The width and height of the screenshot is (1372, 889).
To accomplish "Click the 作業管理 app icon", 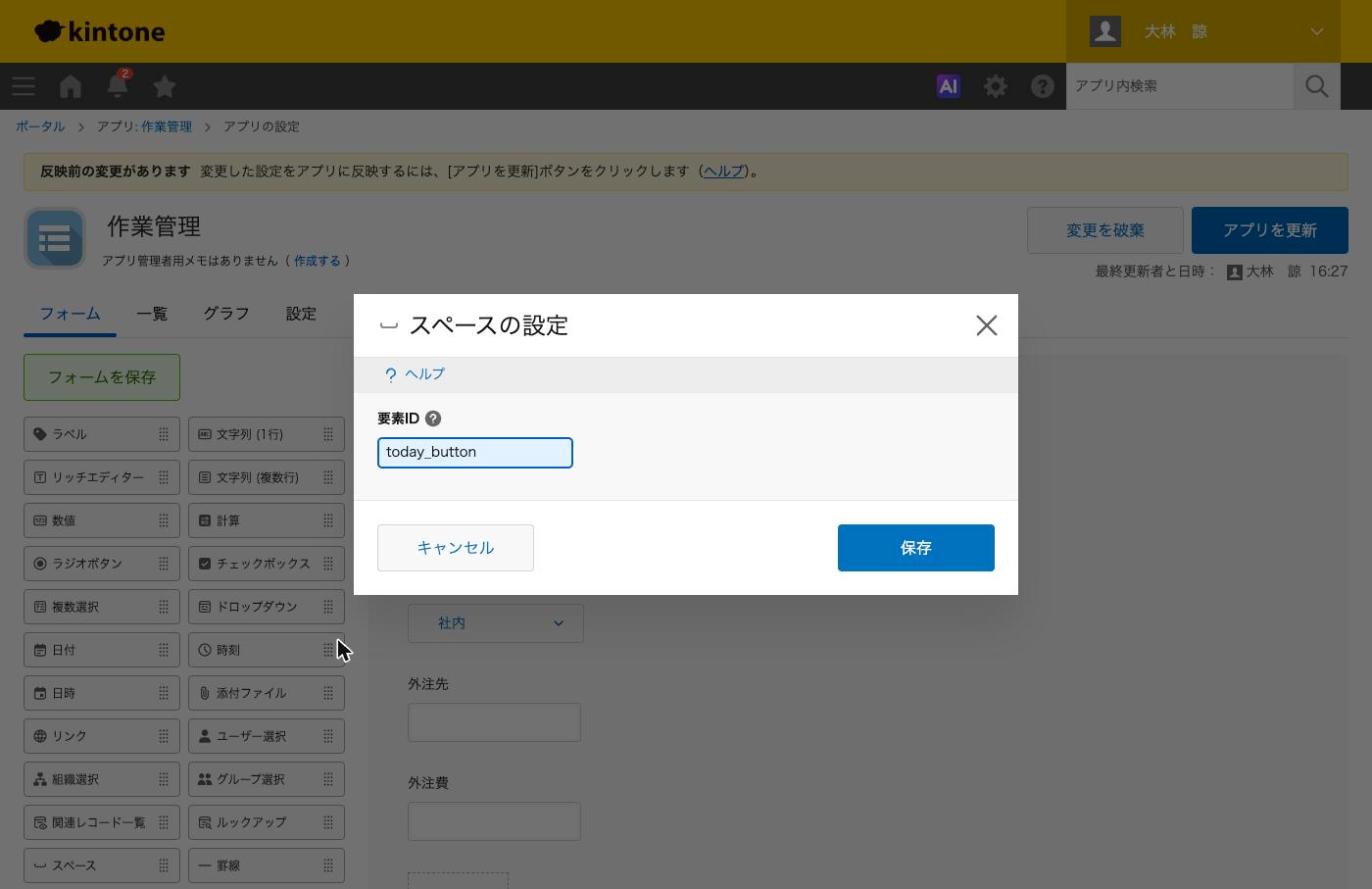I will click(x=55, y=238).
